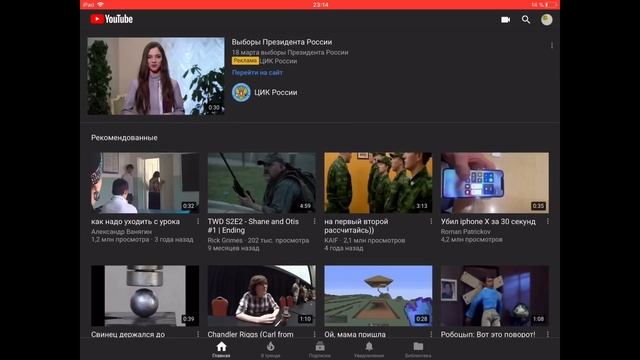Viewport: 640px width, 360px height.
Task: Open the video camera upload icon
Action: tap(505, 20)
